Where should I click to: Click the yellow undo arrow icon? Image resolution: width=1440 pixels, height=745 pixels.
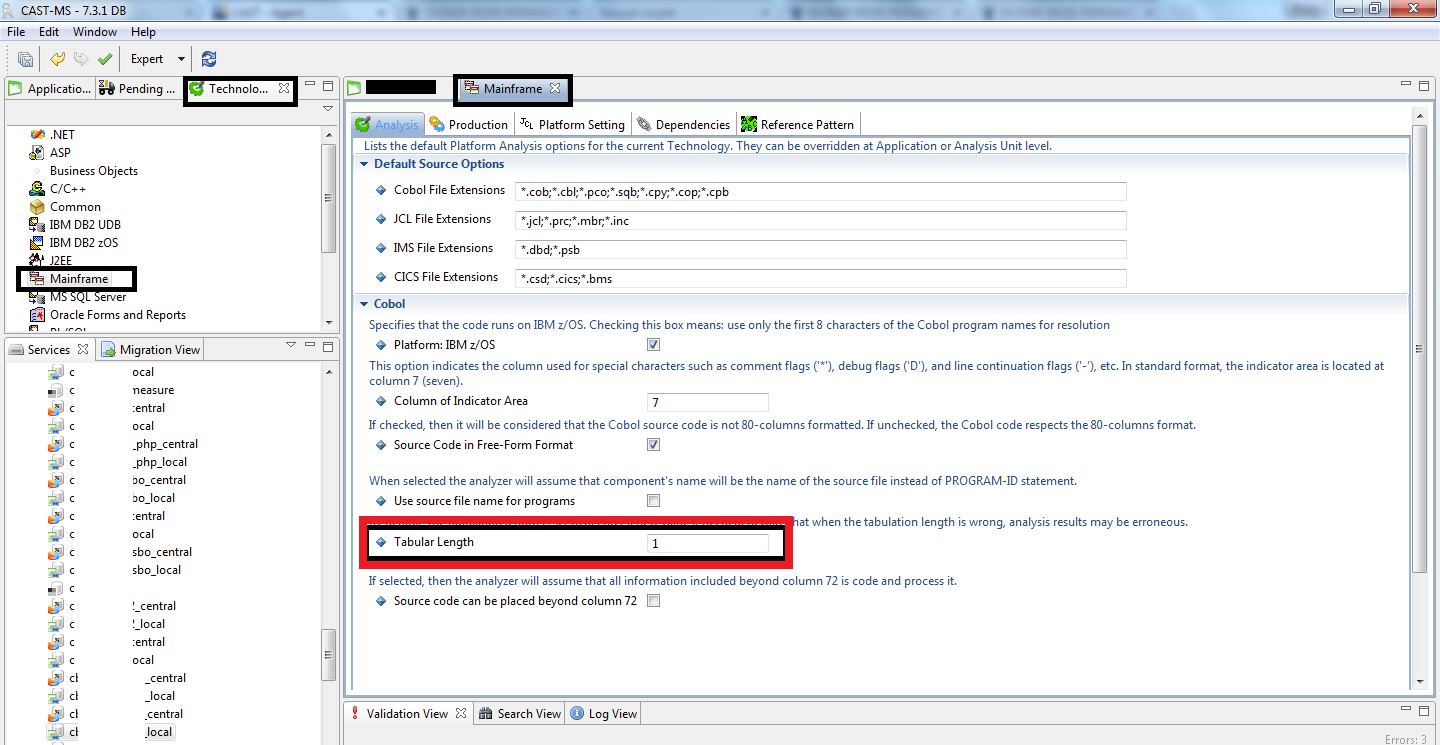(58, 59)
